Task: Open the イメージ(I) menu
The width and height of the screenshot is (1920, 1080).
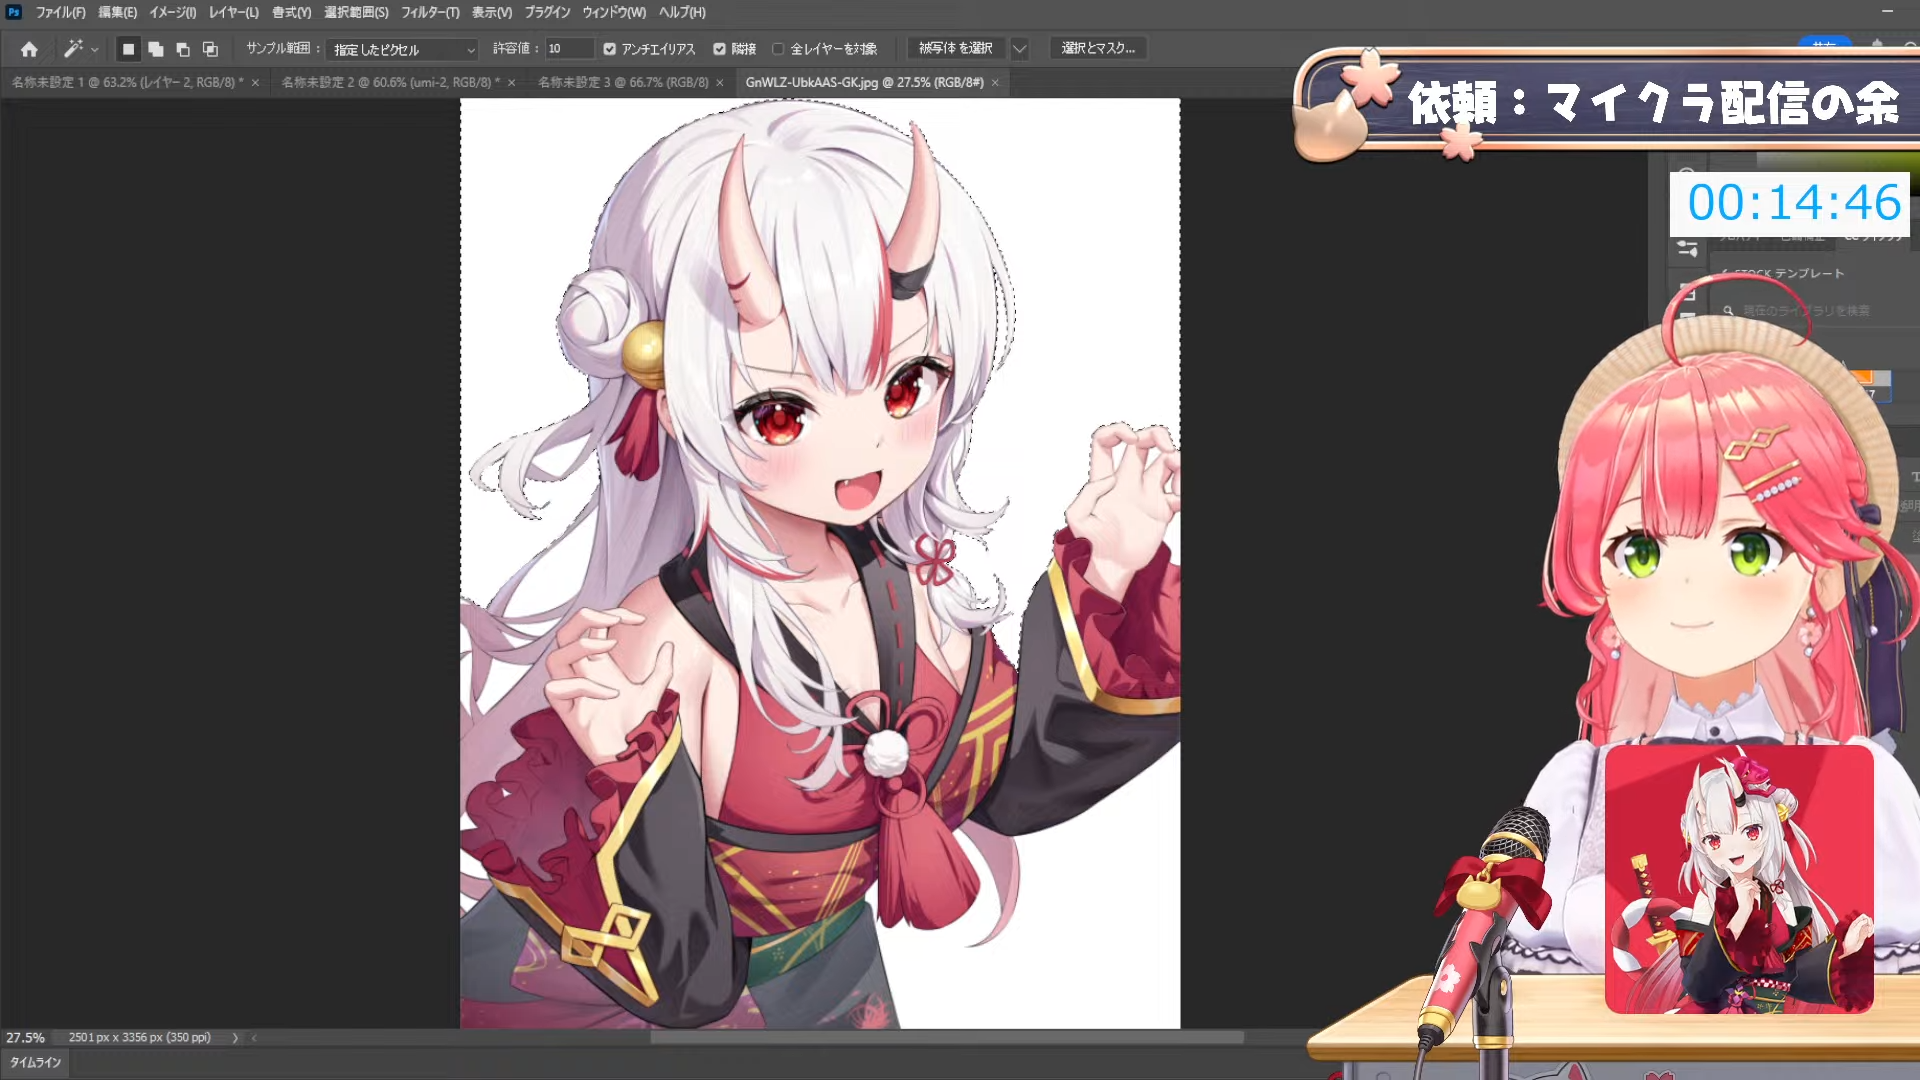Action: [x=172, y=12]
